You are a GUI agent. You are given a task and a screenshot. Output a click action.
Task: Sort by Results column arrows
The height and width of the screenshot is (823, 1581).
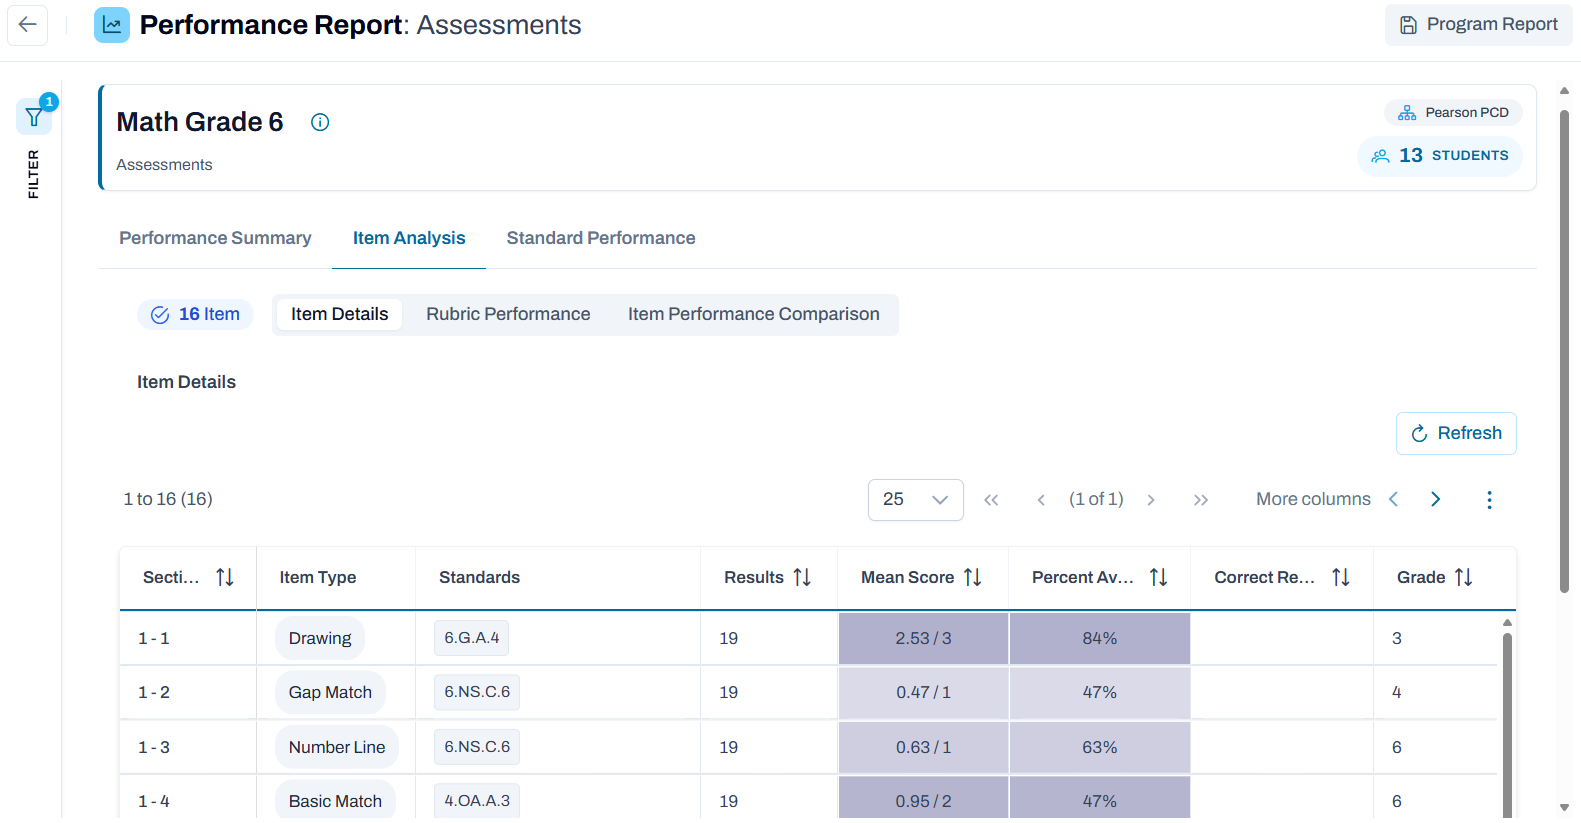(802, 577)
